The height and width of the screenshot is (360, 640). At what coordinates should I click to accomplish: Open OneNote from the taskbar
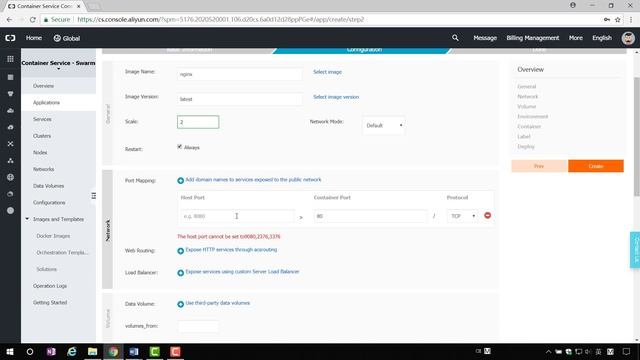51,351
